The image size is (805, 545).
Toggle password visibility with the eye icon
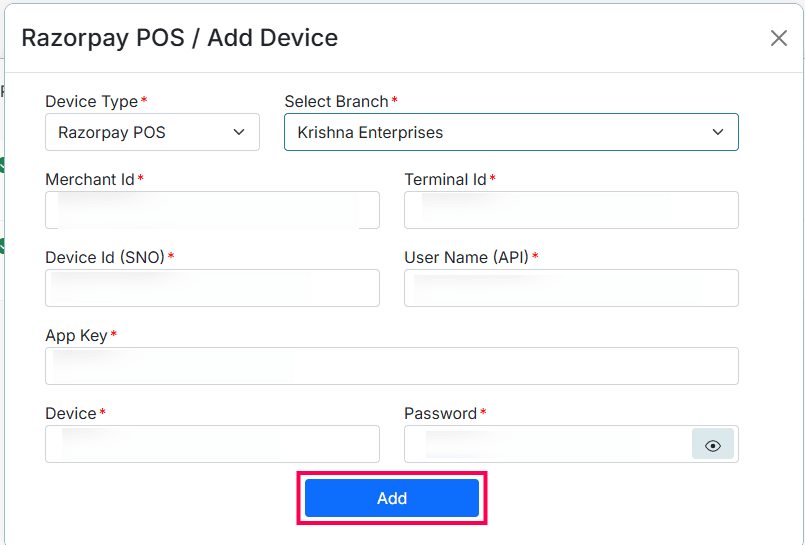click(713, 444)
